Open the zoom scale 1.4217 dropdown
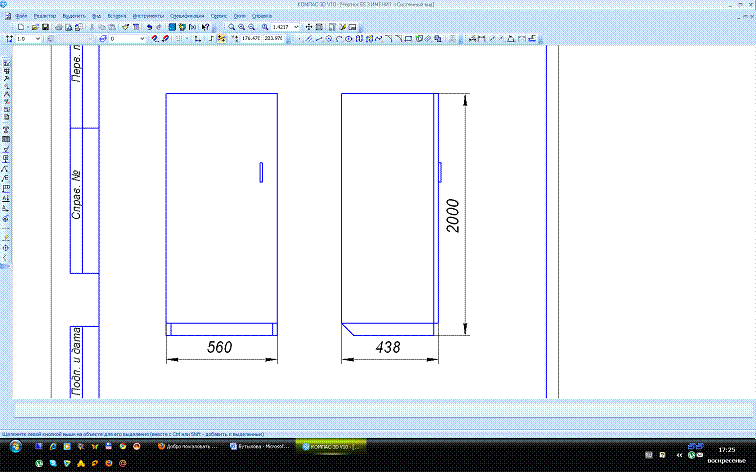The height and width of the screenshot is (472, 756). [x=297, y=26]
